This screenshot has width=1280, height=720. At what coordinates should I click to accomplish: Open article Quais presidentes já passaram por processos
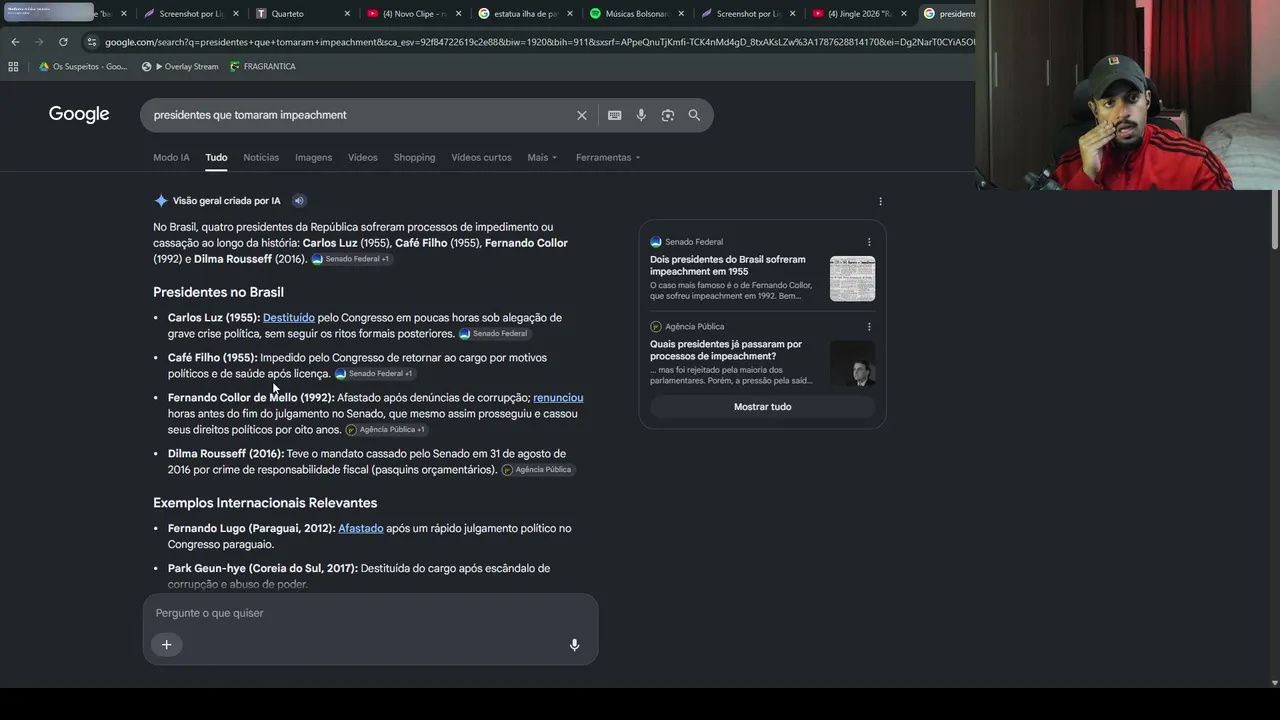726,350
